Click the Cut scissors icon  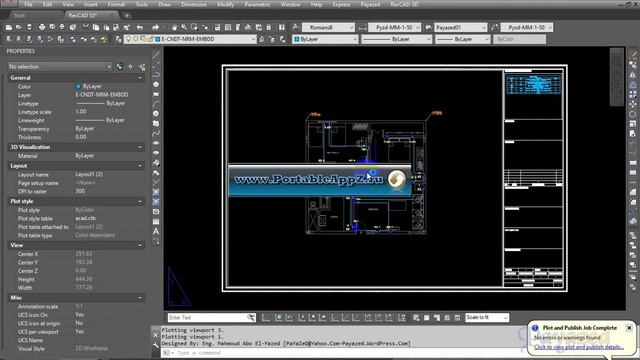tap(86, 27)
